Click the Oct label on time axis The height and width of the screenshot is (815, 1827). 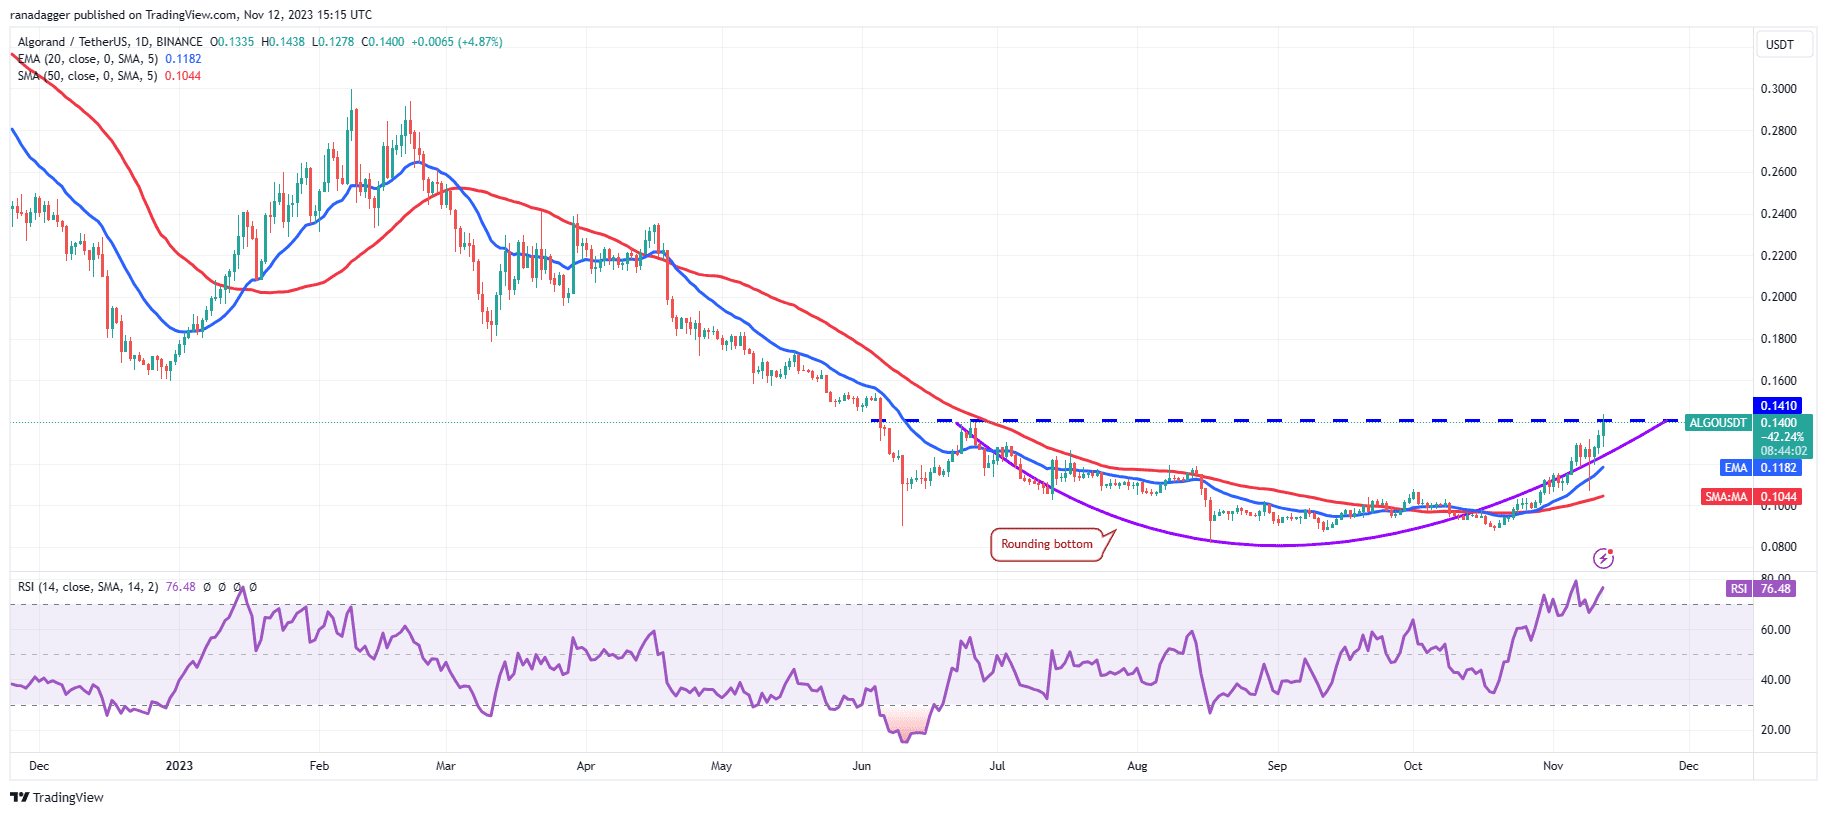click(1413, 766)
